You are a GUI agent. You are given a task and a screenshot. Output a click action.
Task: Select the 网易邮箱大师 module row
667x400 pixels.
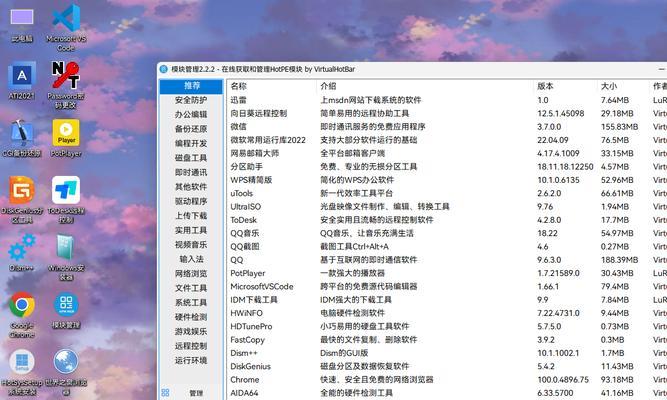pos(447,153)
